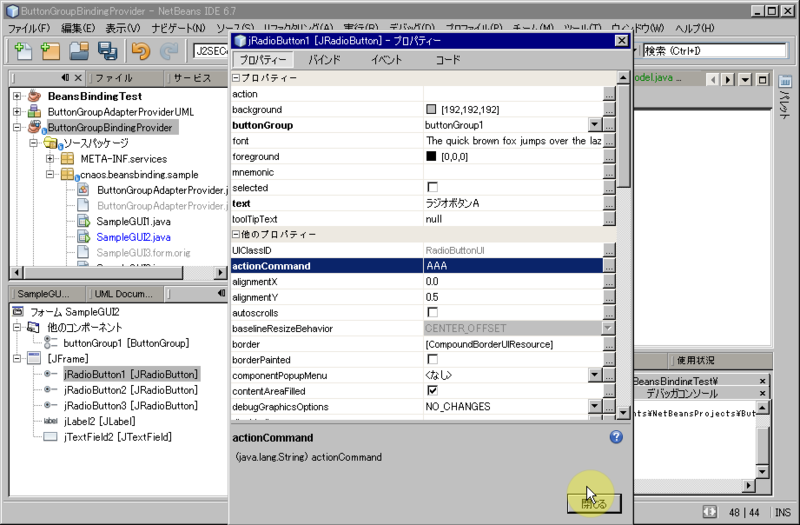
Task: Click properties list scroll down arrow
Action: 623,412
